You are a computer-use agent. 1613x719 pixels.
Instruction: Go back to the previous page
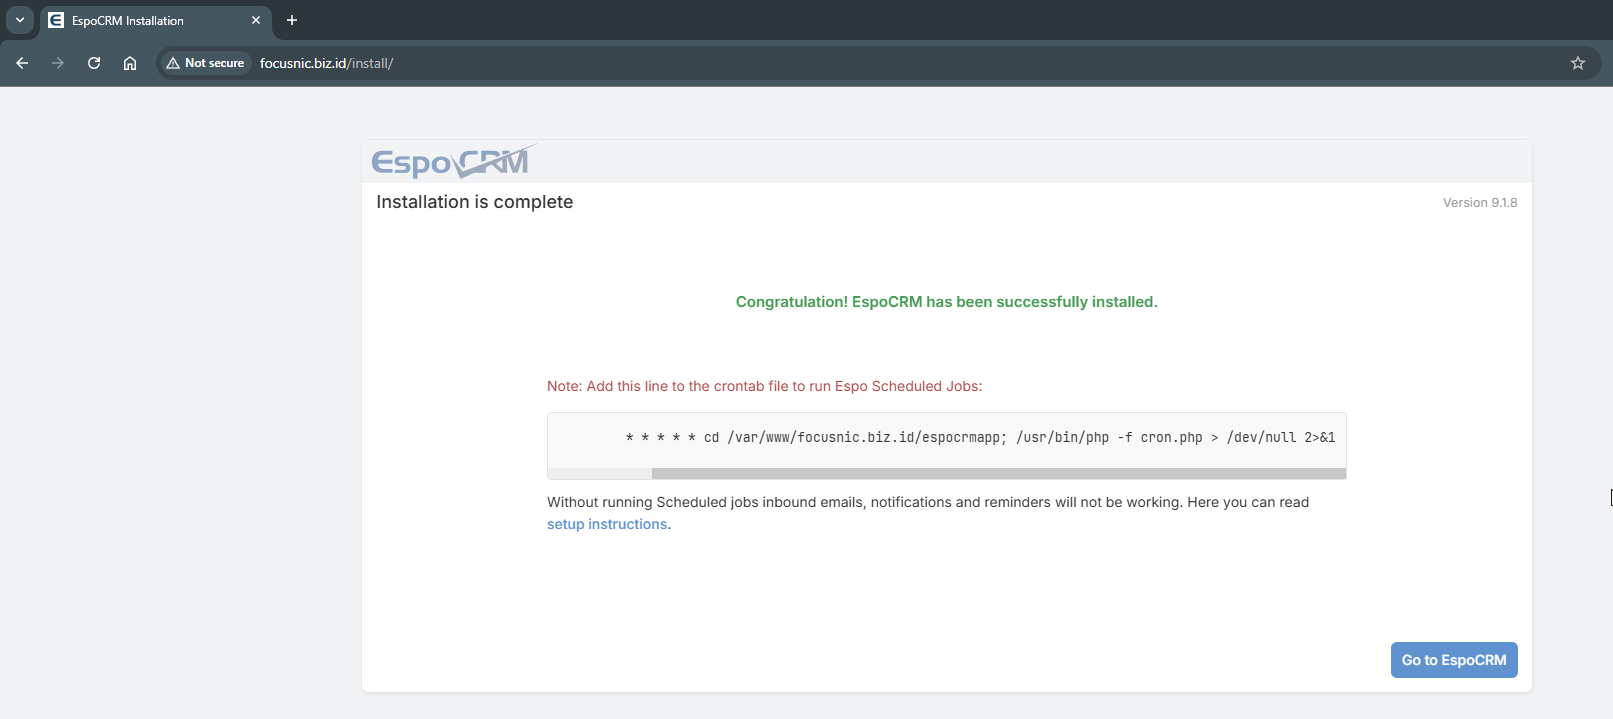click(x=22, y=63)
